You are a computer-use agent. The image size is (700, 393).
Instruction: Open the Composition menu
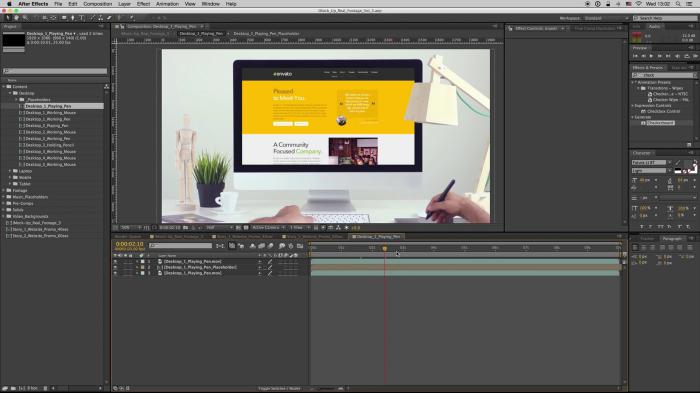coord(98,4)
